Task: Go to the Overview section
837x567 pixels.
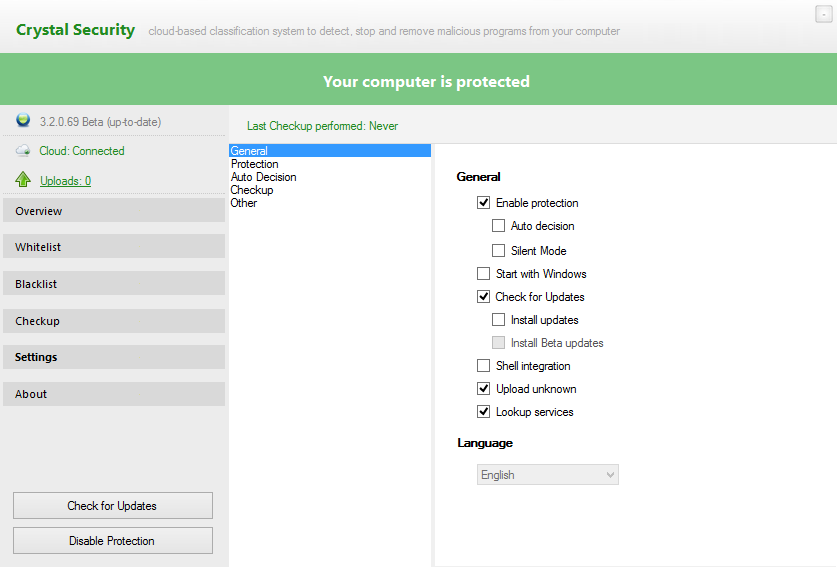Action: click(x=113, y=211)
